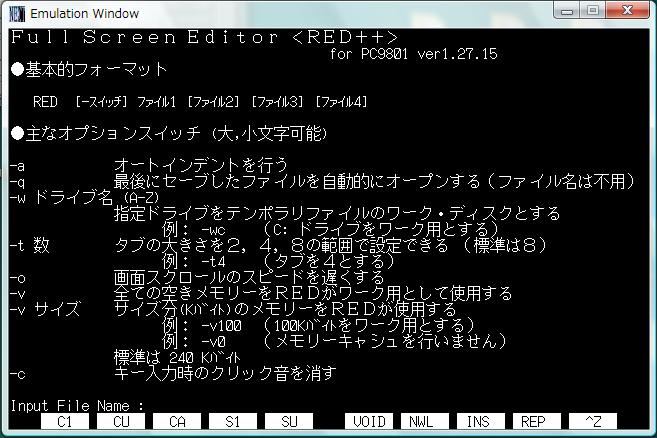Click the NWL function key label
The height and width of the screenshot is (438, 657).
click(424, 421)
